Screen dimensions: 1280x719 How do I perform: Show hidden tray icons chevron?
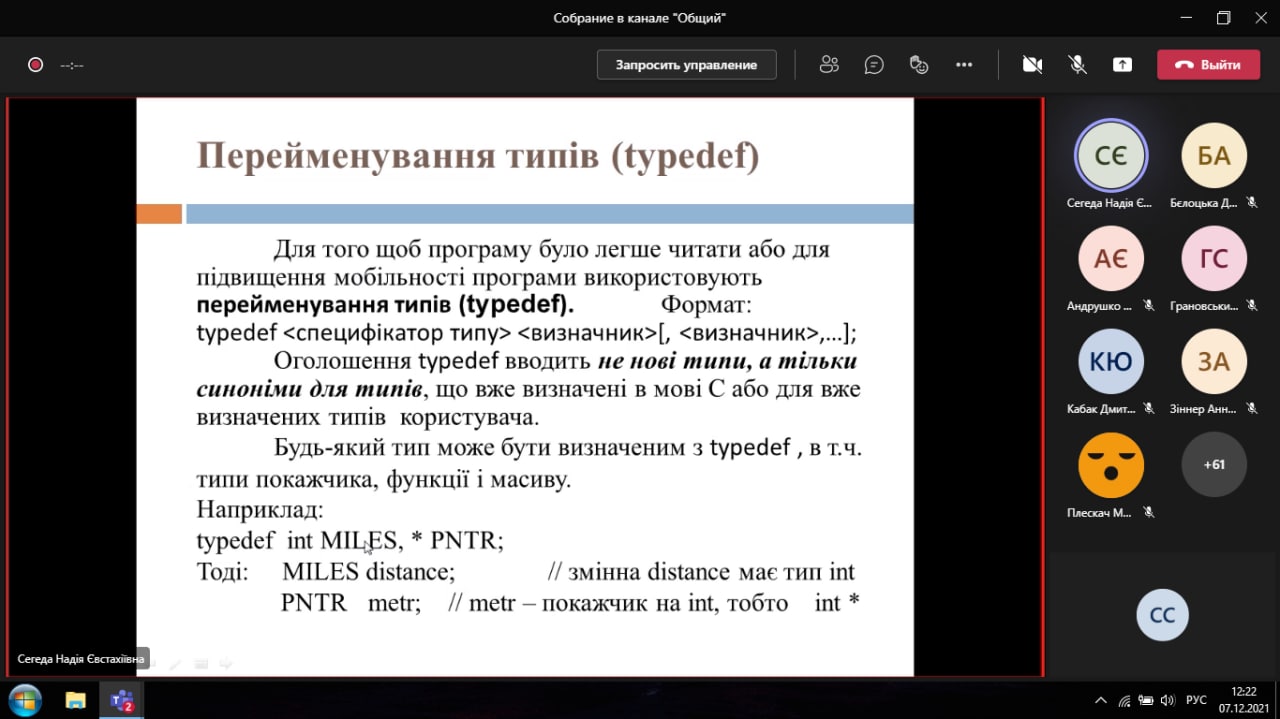pyautogui.click(x=1101, y=700)
